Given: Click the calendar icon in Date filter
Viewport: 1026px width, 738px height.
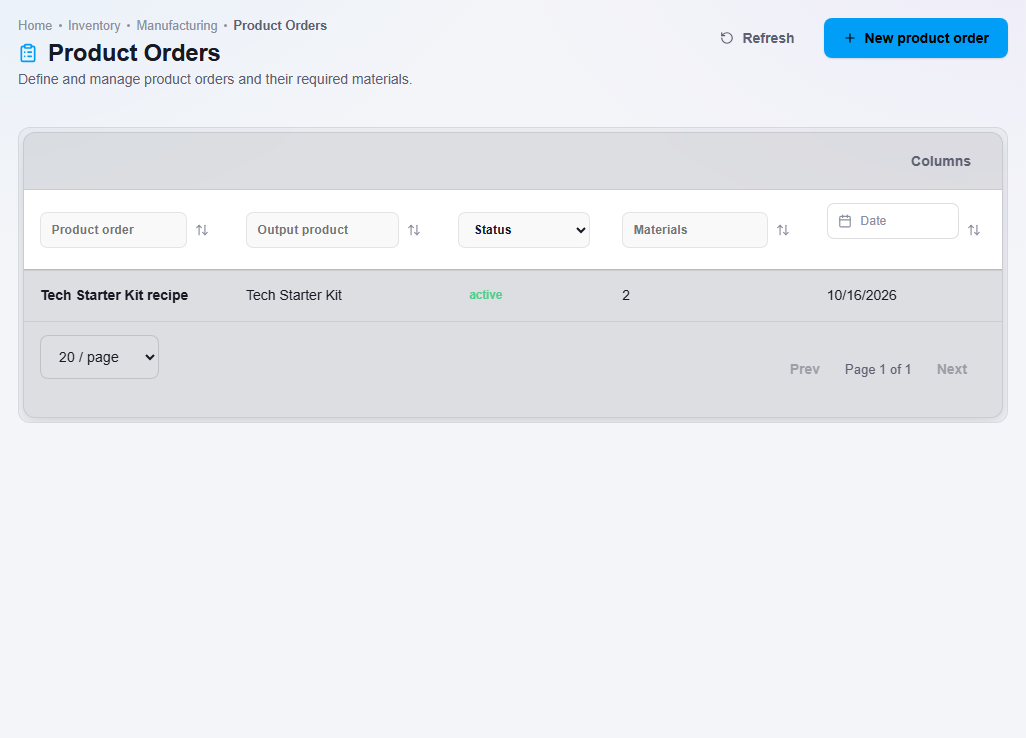Looking at the screenshot, I should [x=845, y=221].
